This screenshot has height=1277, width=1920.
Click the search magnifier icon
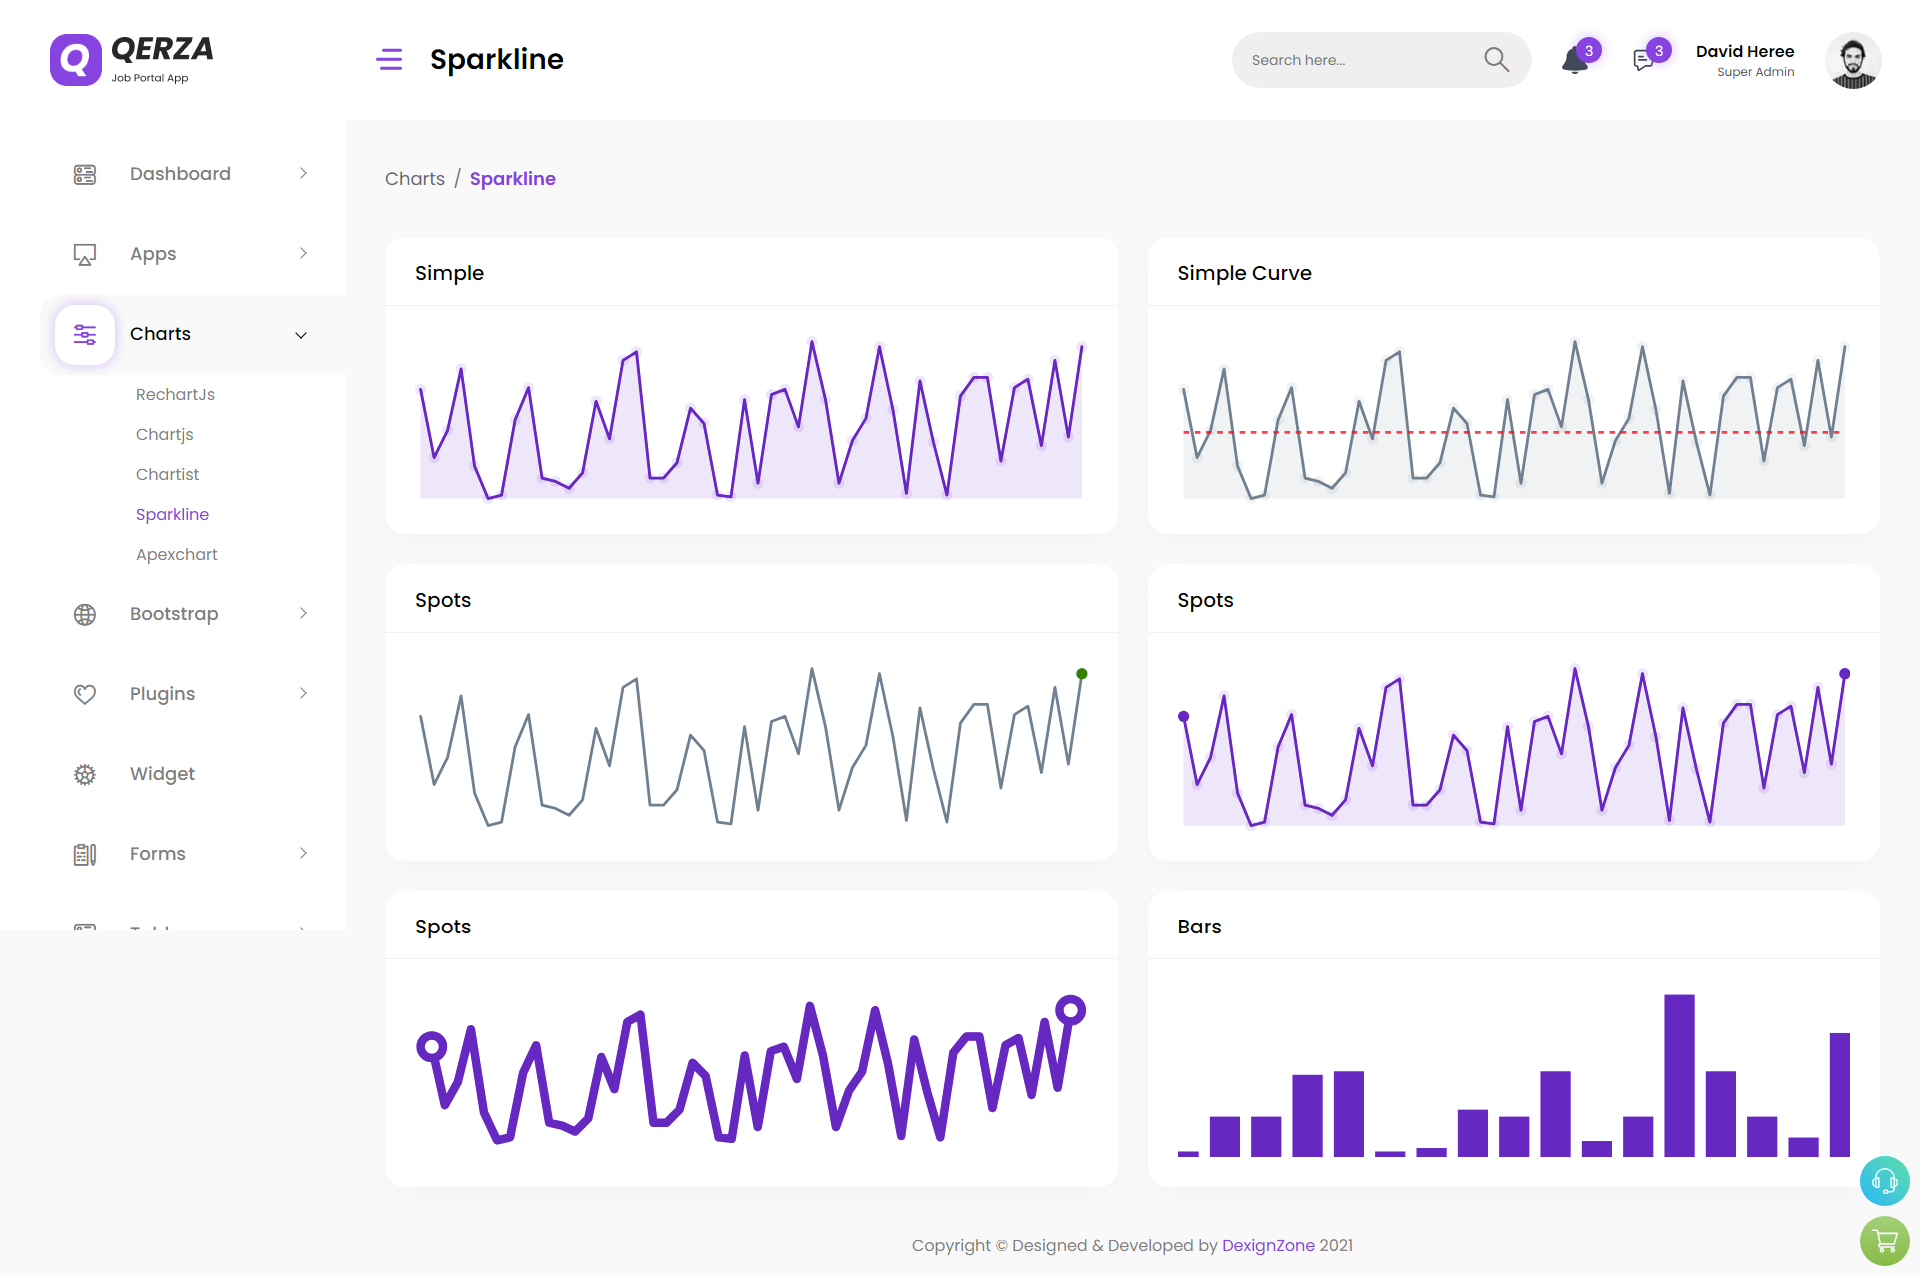[1496, 60]
